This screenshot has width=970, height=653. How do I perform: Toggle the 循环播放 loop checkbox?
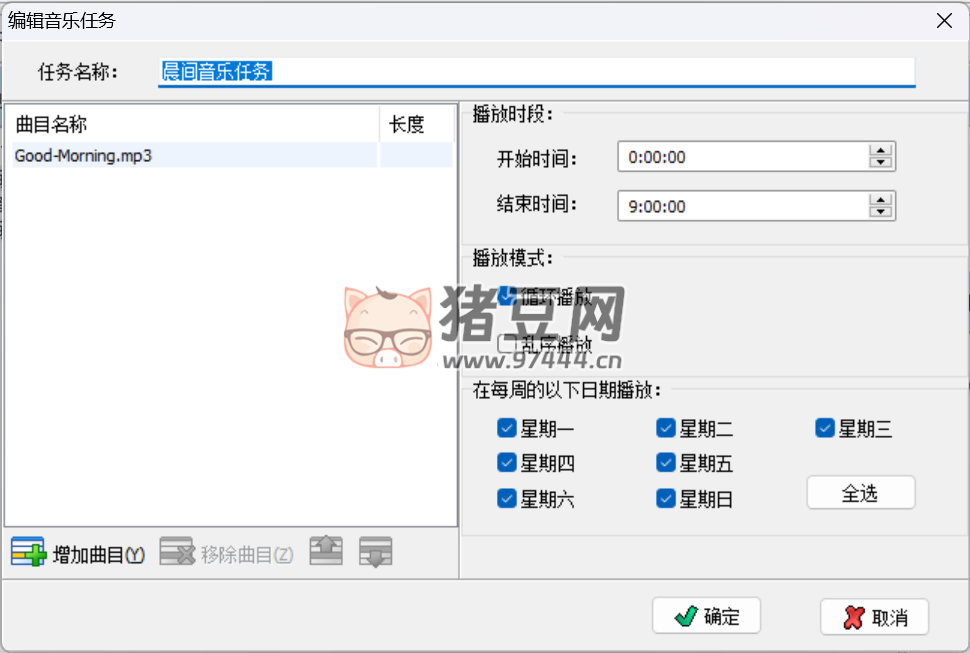pyautogui.click(x=506, y=296)
